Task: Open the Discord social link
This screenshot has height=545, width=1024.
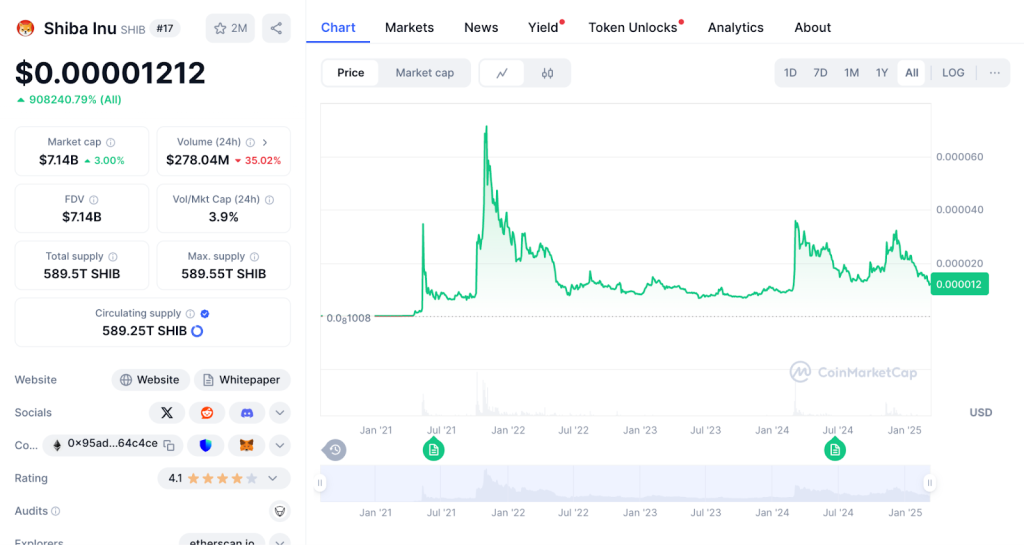Action: click(x=247, y=413)
